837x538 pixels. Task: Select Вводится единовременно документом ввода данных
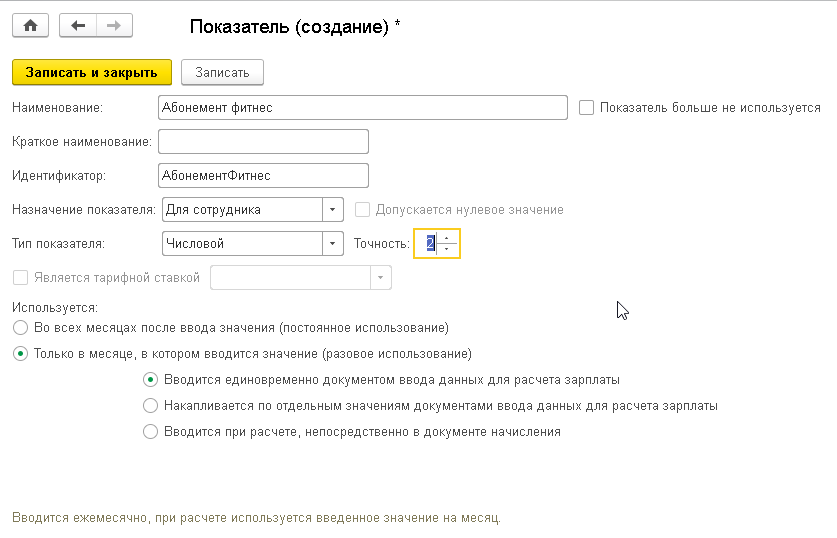coord(151,379)
